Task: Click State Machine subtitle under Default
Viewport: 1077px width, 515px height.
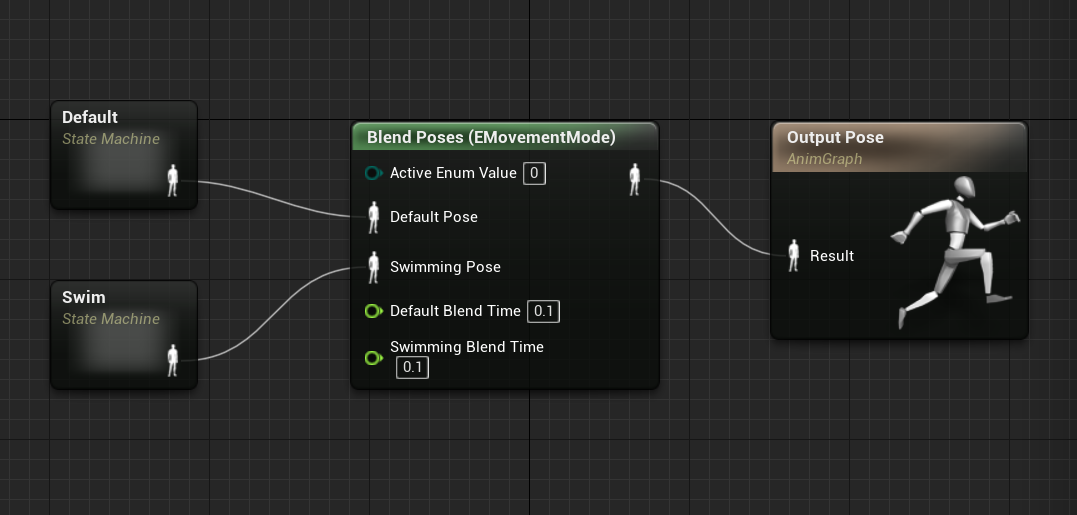Action: [x=111, y=139]
